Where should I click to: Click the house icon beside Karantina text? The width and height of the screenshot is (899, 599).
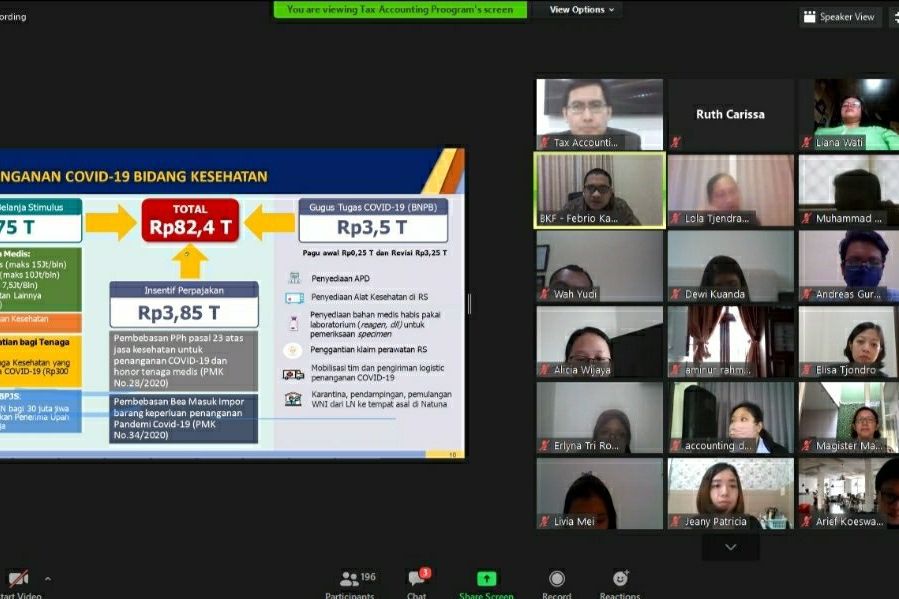point(293,399)
